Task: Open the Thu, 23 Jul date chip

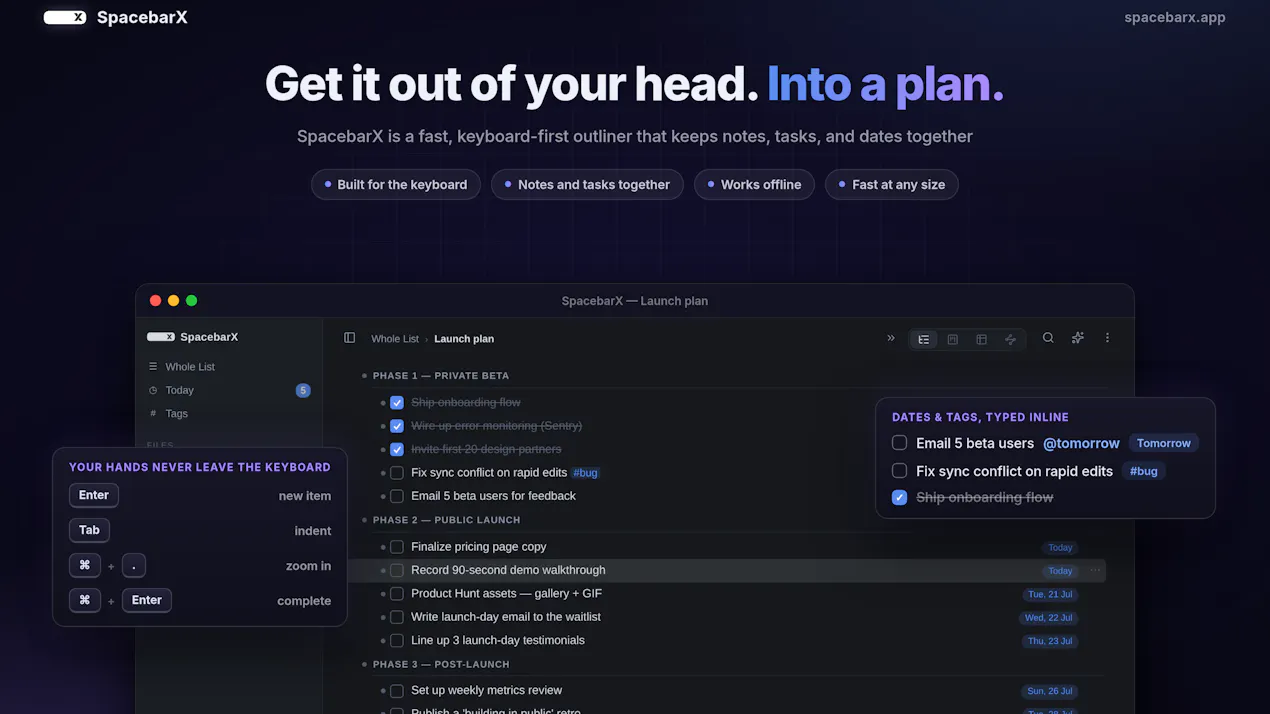Action: [x=1050, y=641]
